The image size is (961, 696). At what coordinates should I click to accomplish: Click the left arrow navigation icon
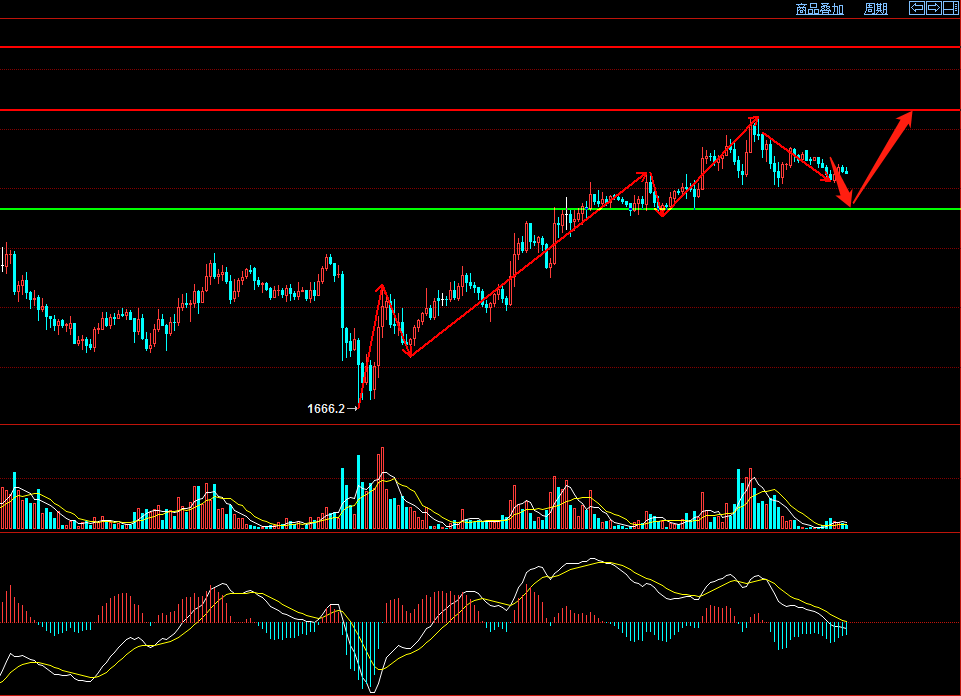pyautogui.click(x=917, y=8)
